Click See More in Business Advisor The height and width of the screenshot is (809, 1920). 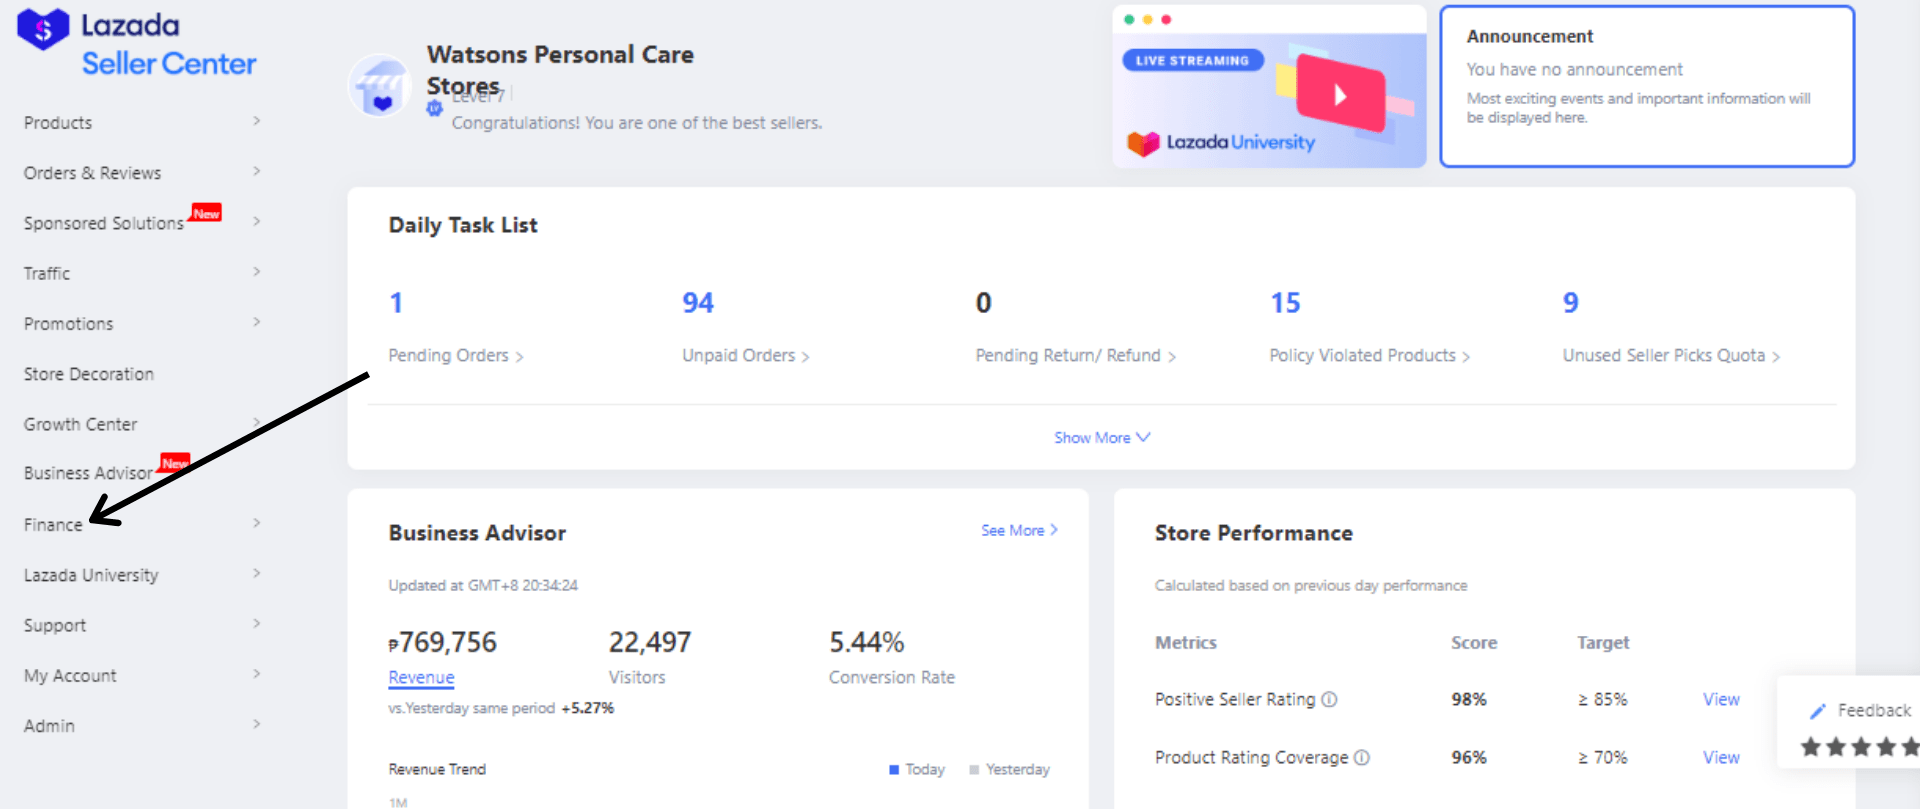tap(1019, 531)
